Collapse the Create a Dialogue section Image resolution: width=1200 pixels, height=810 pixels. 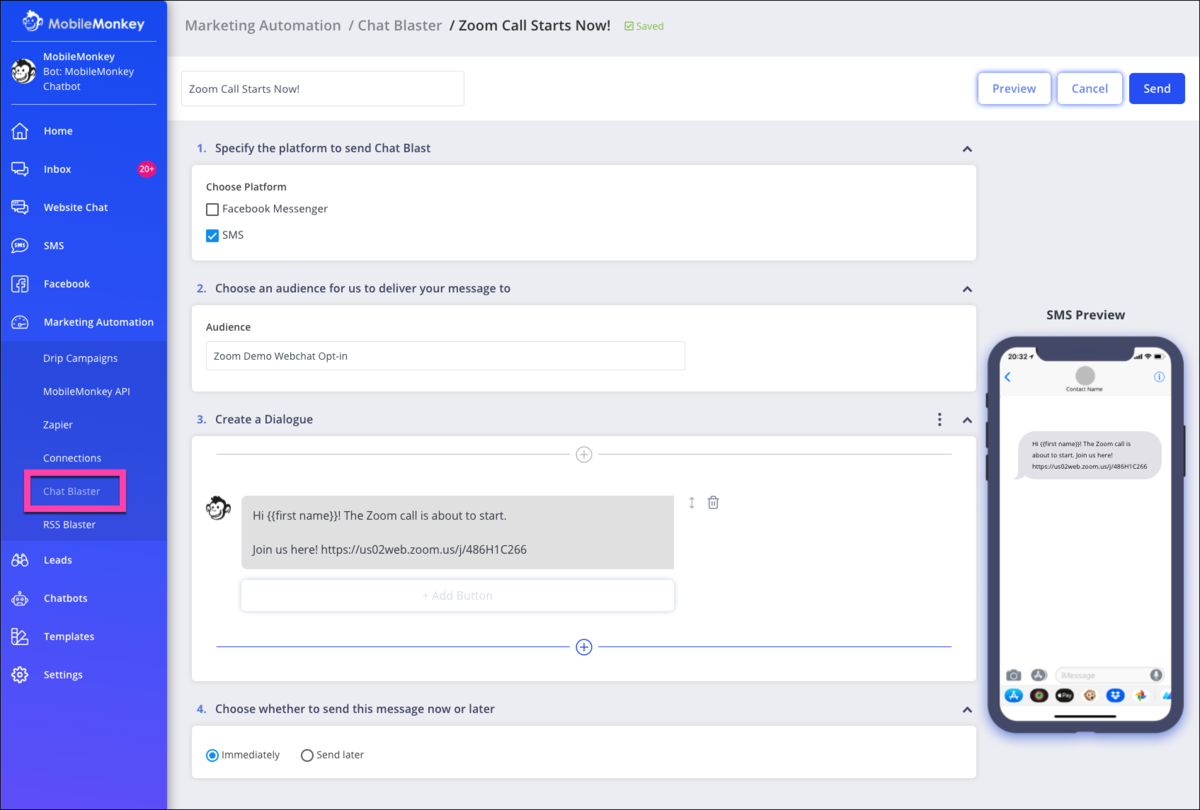(966, 420)
